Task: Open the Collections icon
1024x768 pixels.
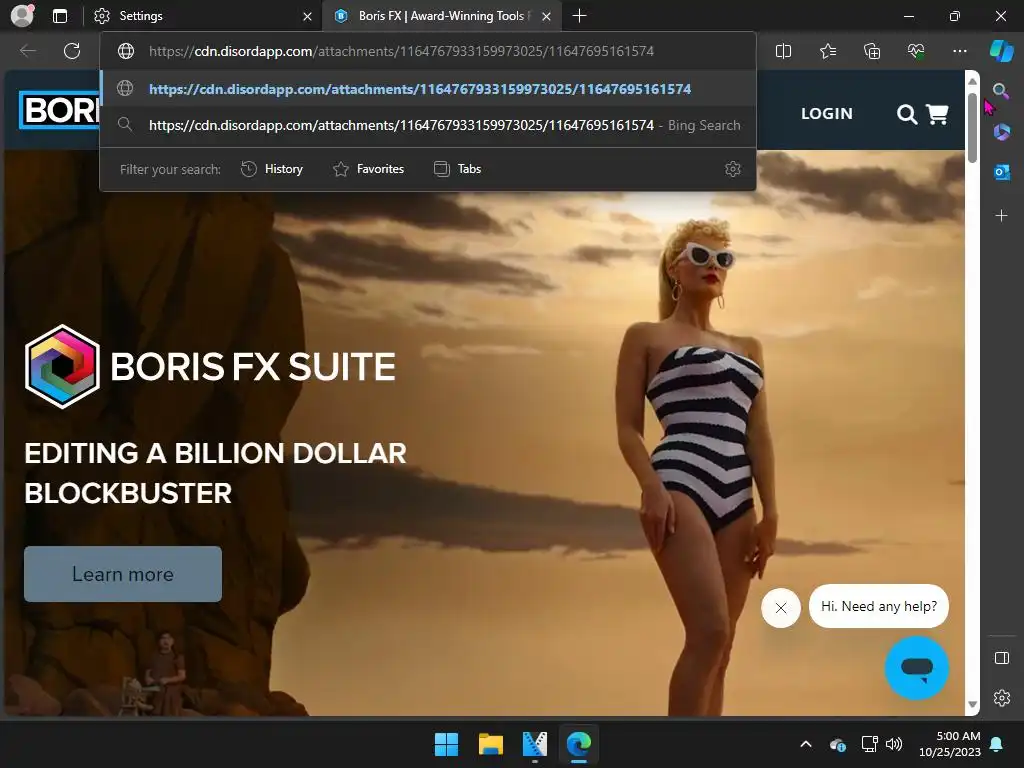Action: pyautogui.click(x=872, y=51)
